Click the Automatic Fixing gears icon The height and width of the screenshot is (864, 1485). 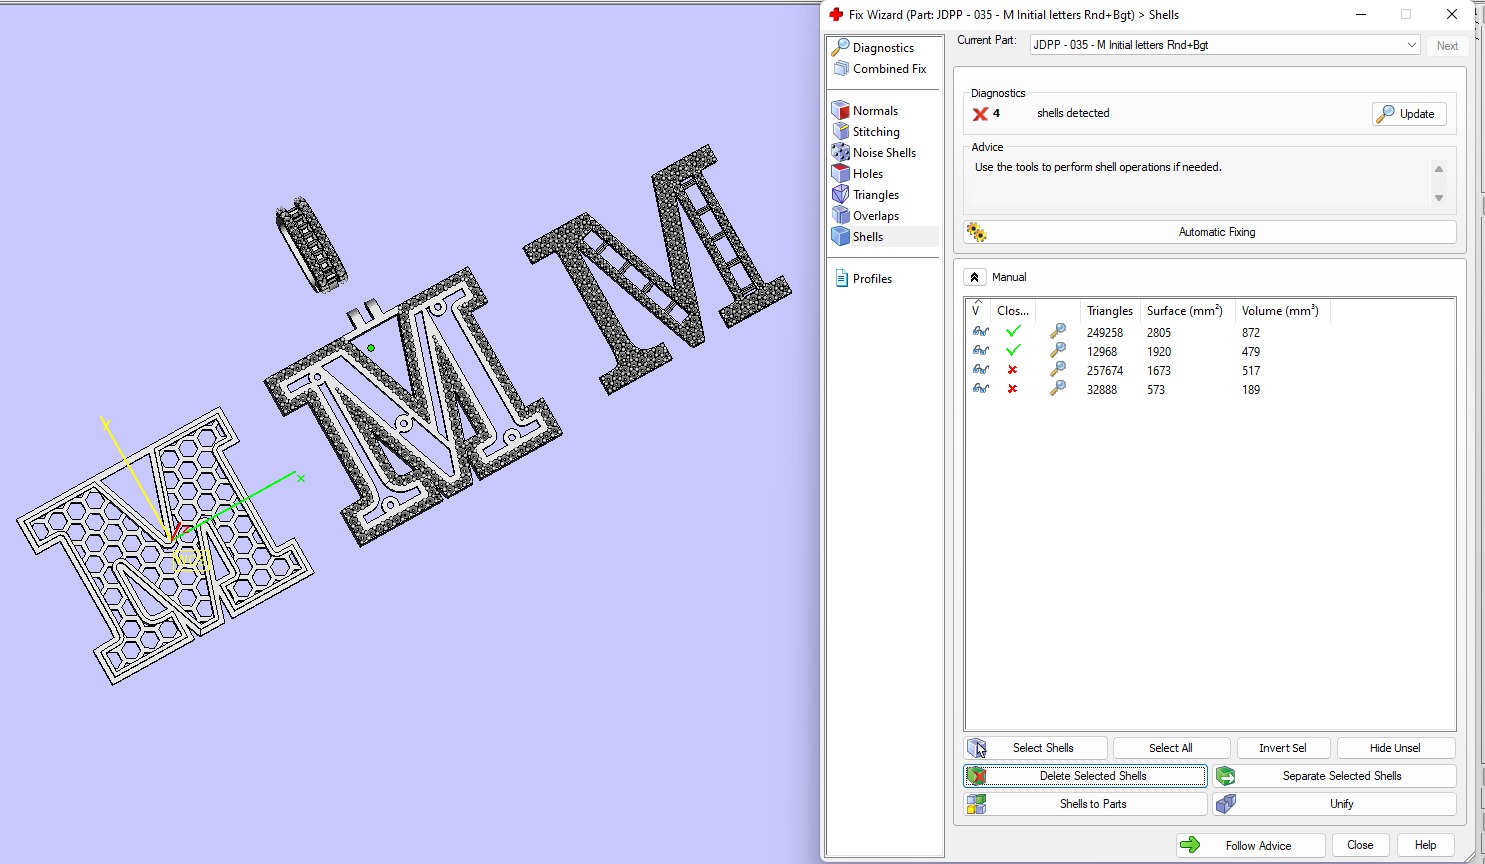pyautogui.click(x=977, y=232)
